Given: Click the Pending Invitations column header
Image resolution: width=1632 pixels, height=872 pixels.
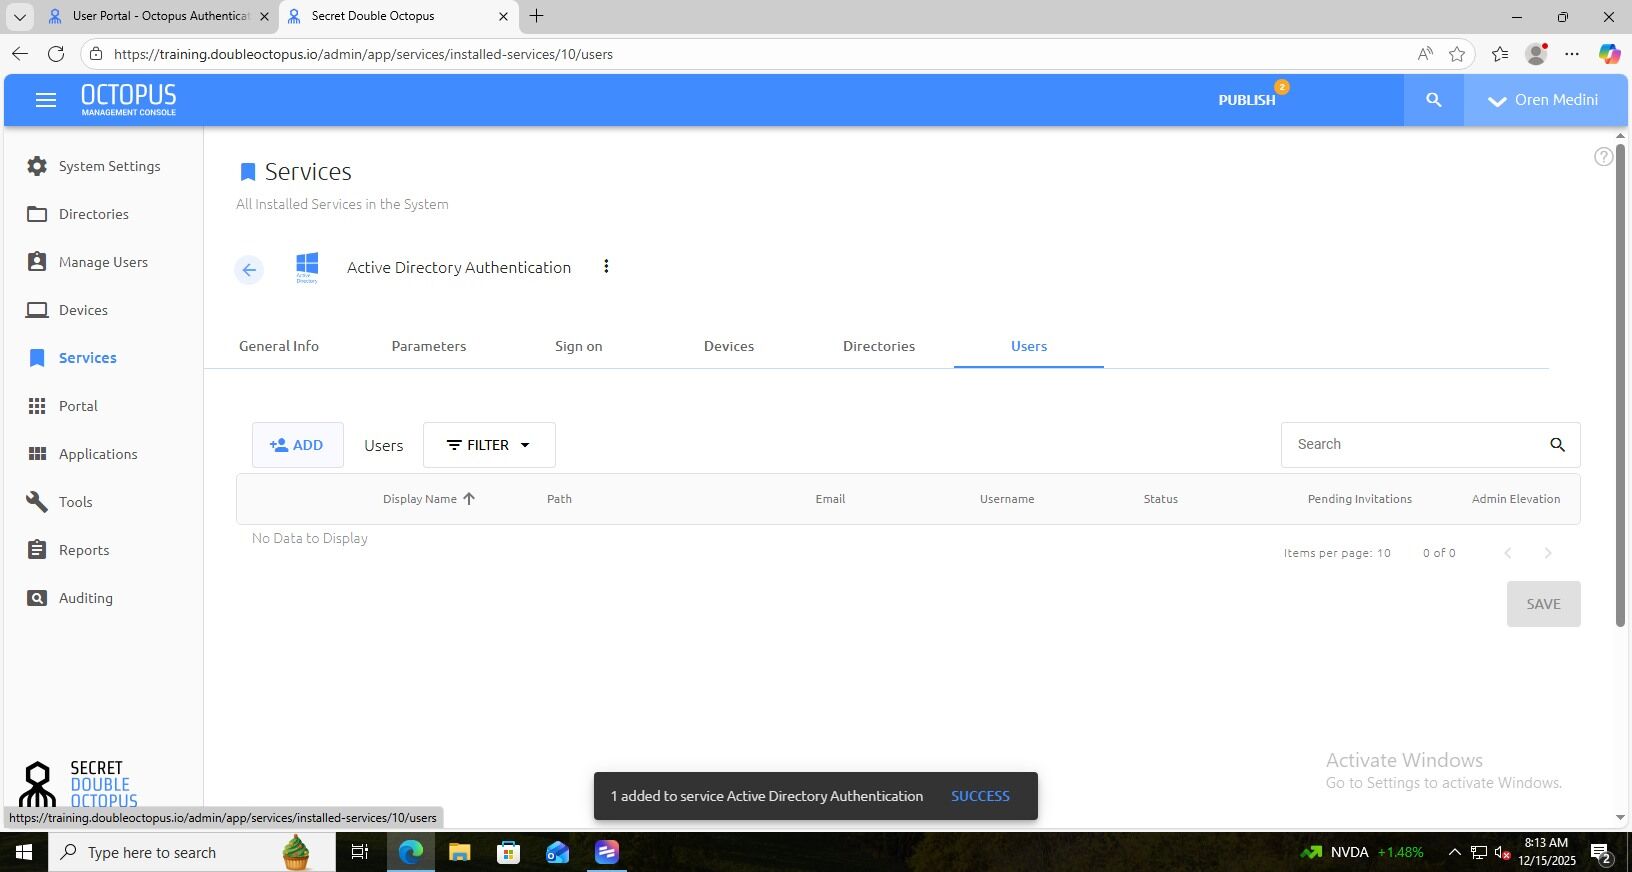Looking at the screenshot, I should point(1360,499).
